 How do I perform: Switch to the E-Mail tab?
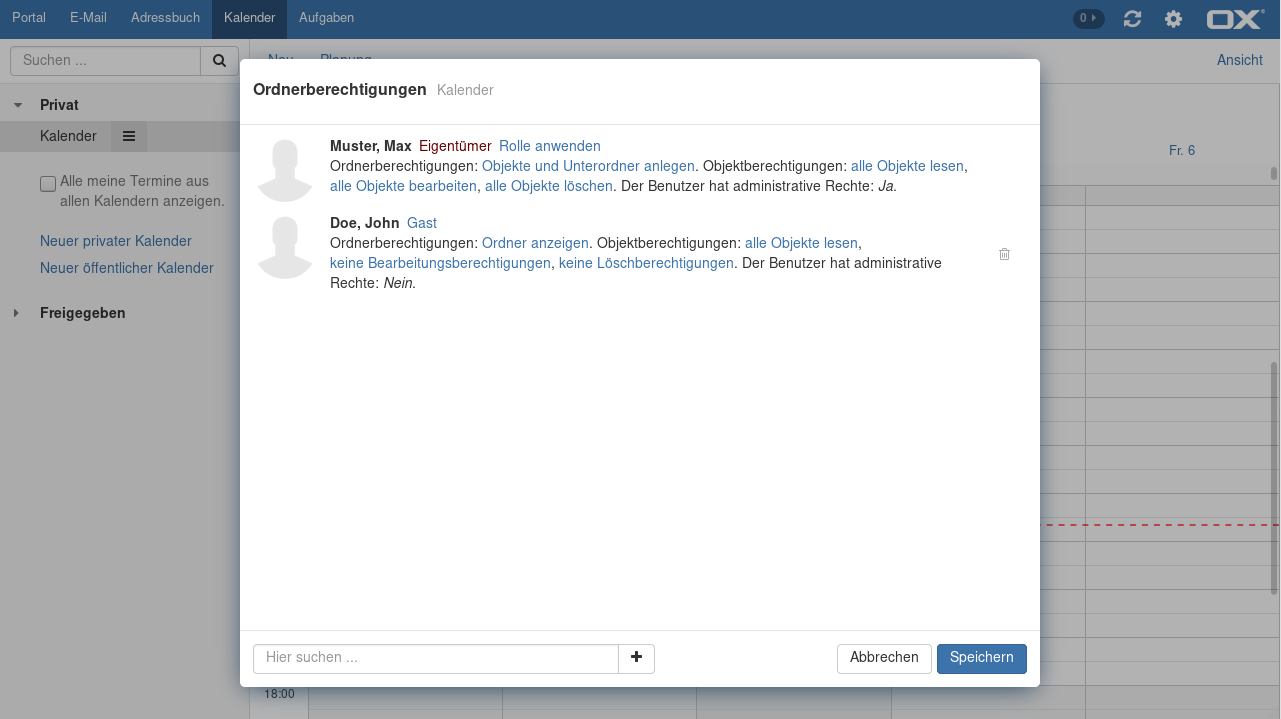coord(88,18)
